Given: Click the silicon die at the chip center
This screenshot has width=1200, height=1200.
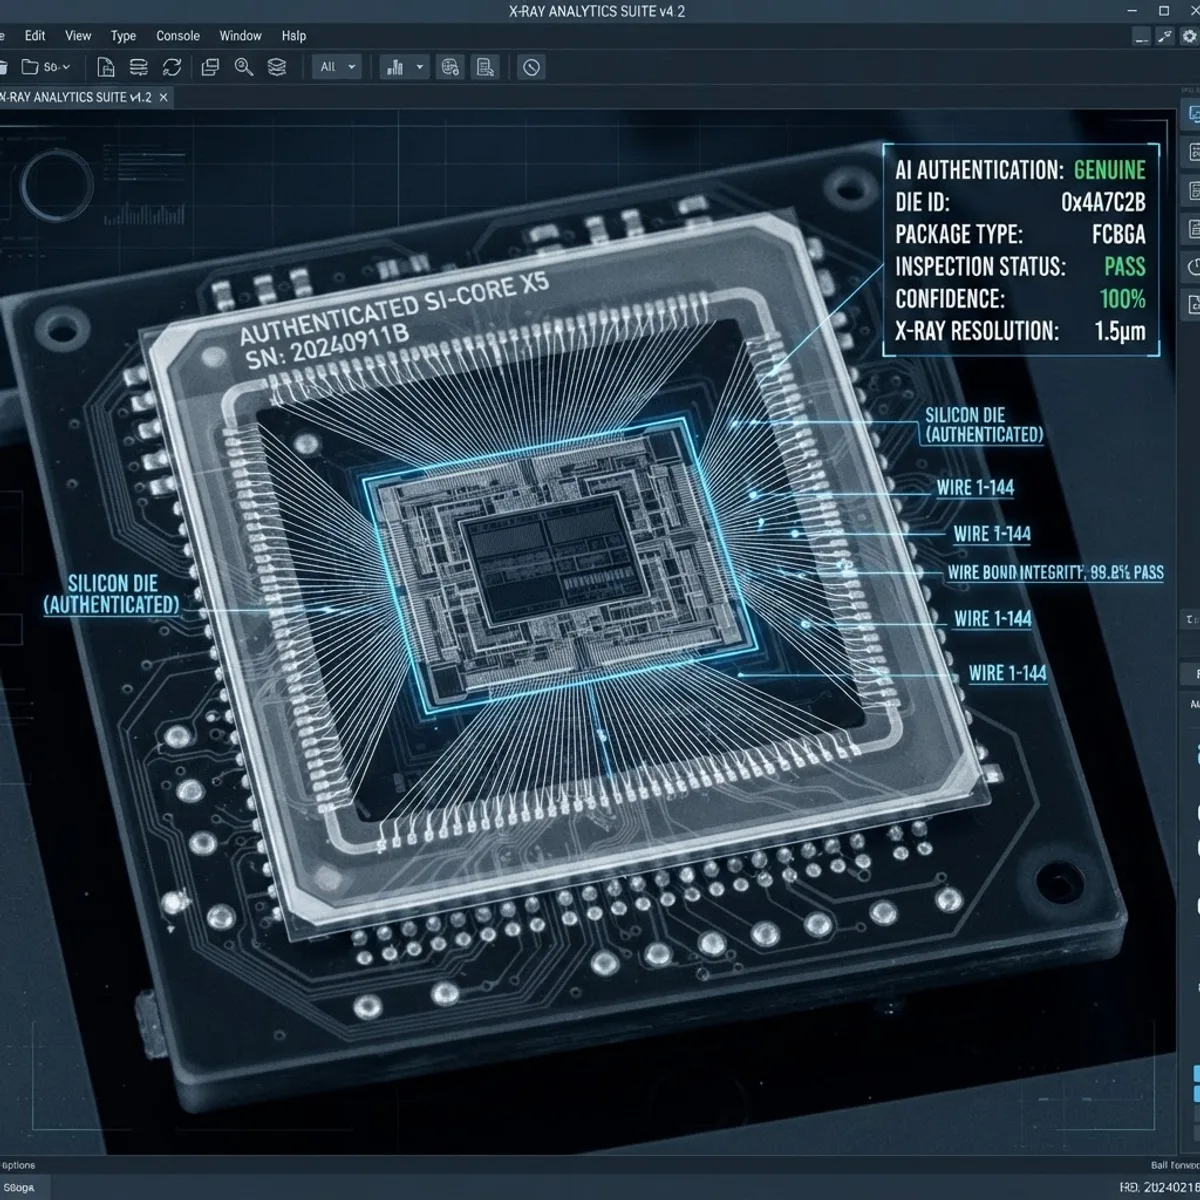Looking at the screenshot, I should [558, 566].
